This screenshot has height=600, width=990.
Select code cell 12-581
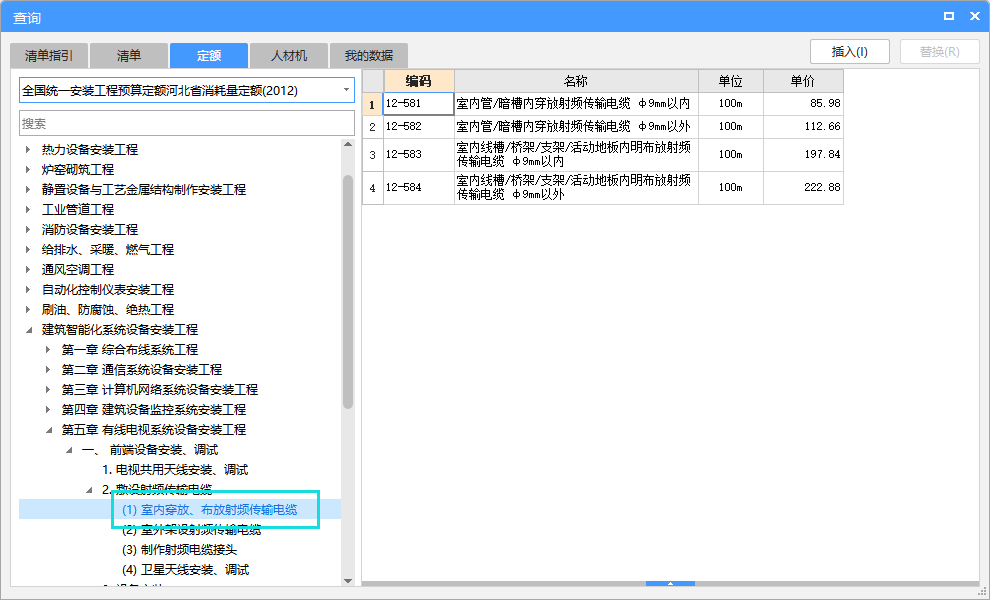pyautogui.click(x=419, y=104)
